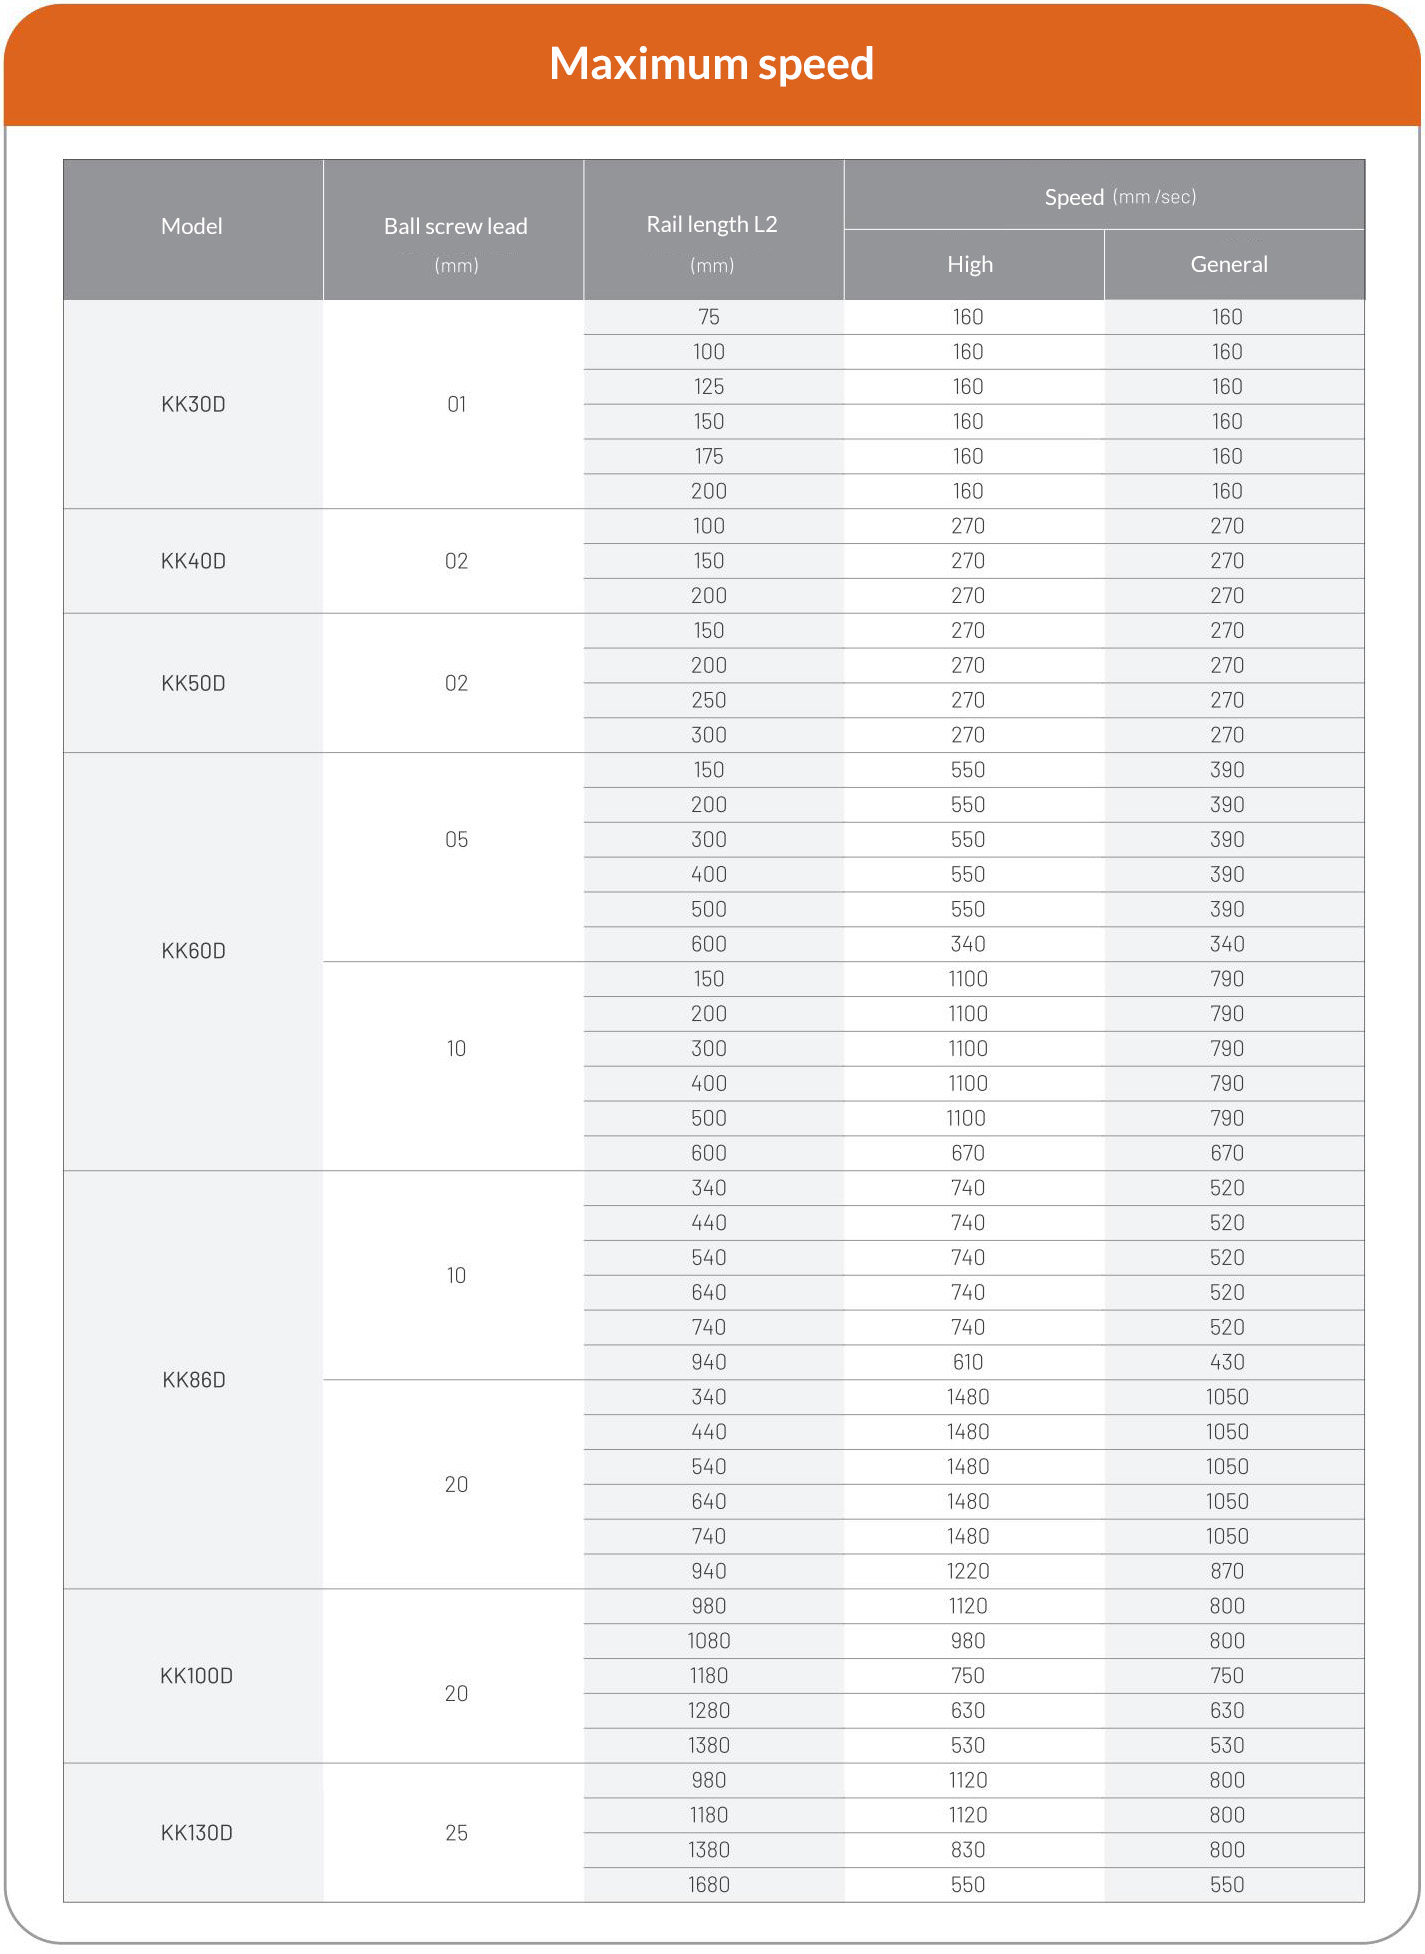Viewport: 1425px width, 1954px height.
Task: Click rail length 75 in the first row
Action: point(709,317)
